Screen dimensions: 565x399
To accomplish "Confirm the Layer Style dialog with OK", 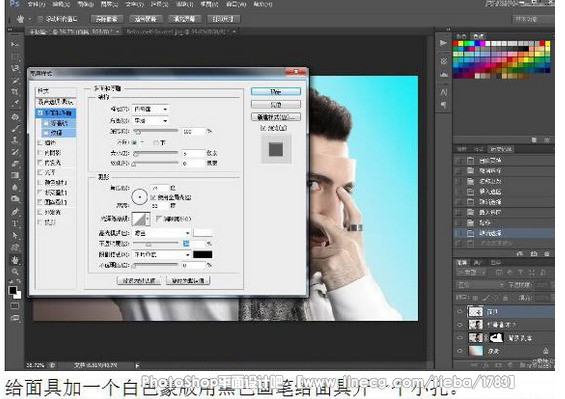I will pos(276,92).
